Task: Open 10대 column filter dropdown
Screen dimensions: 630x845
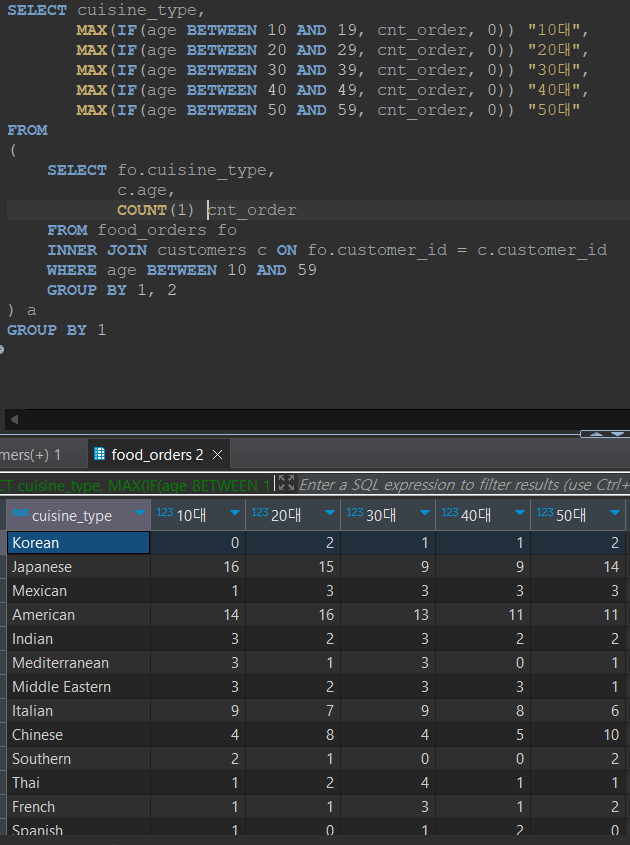Action: (x=235, y=512)
